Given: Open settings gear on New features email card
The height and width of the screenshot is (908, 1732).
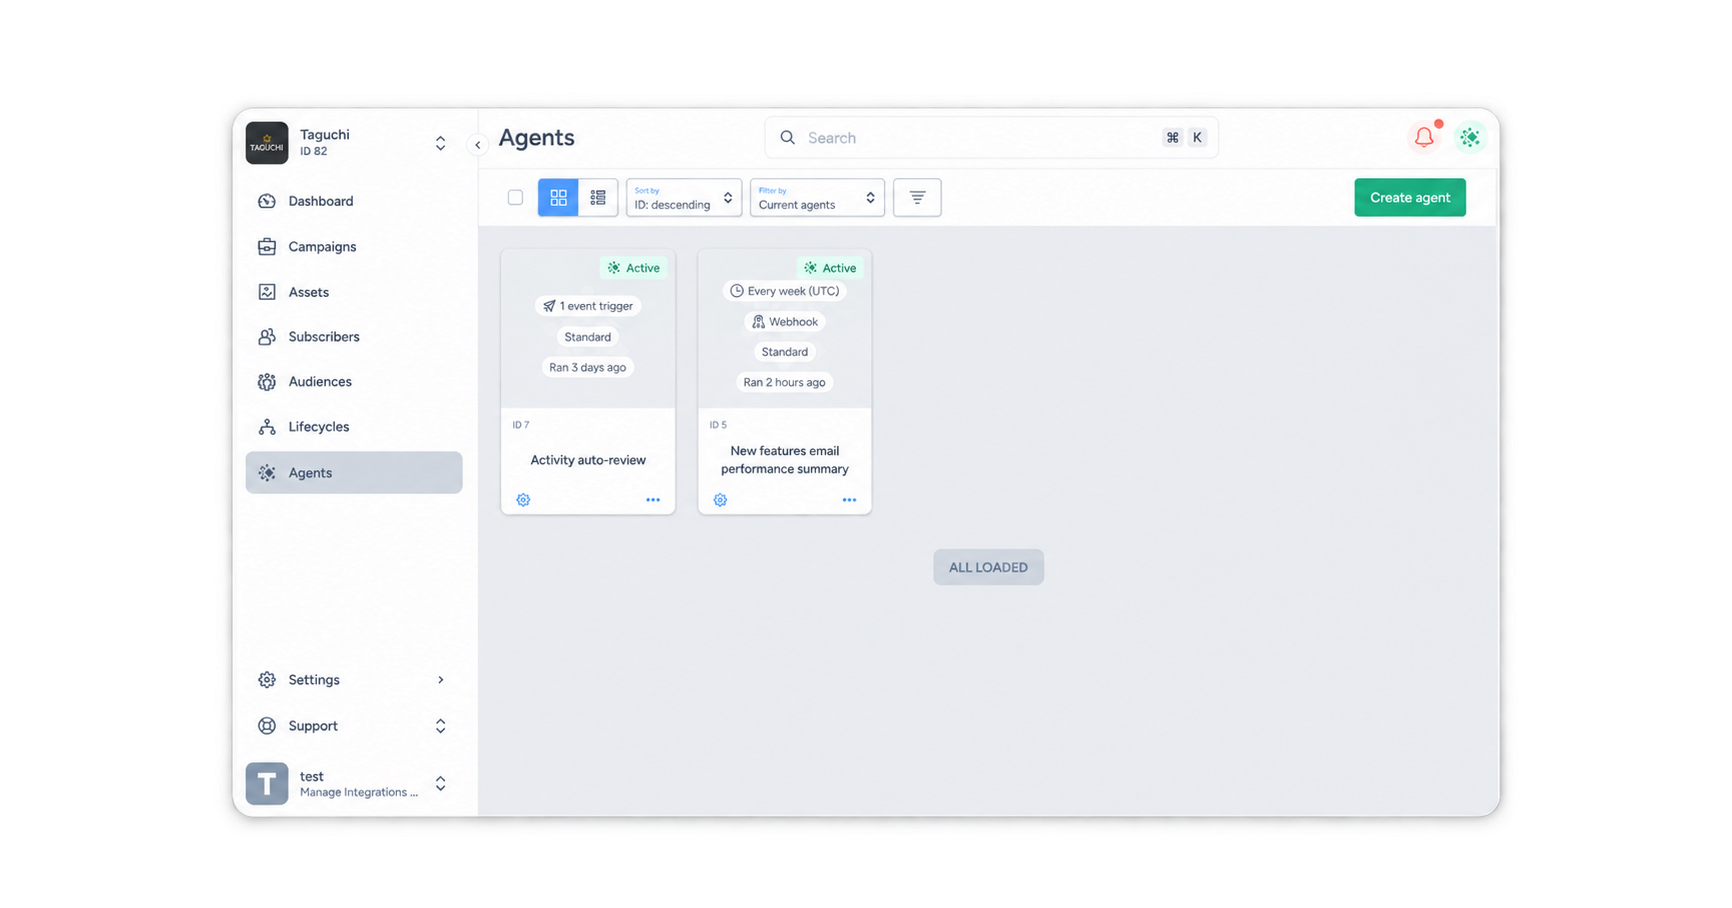Looking at the screenshot, I should [x=720, y=500].
